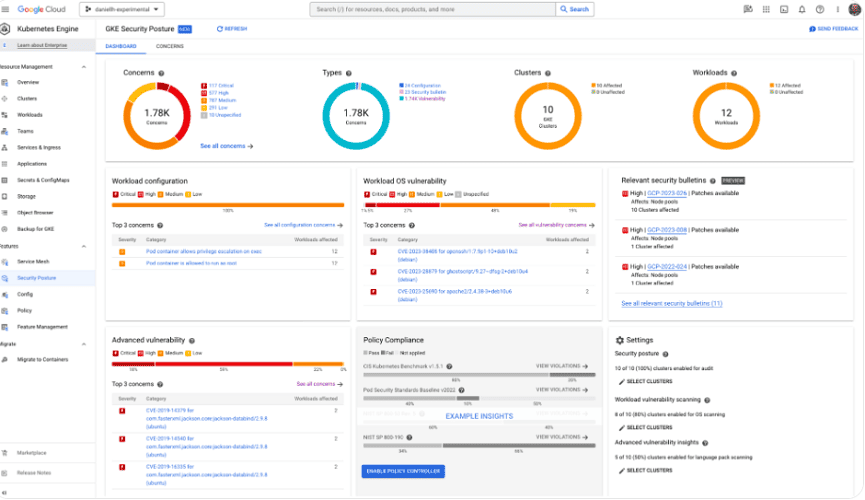
Task: Open See all relevant security bulletins (11)
Action: pyautogui.click(x=671, y=304)
